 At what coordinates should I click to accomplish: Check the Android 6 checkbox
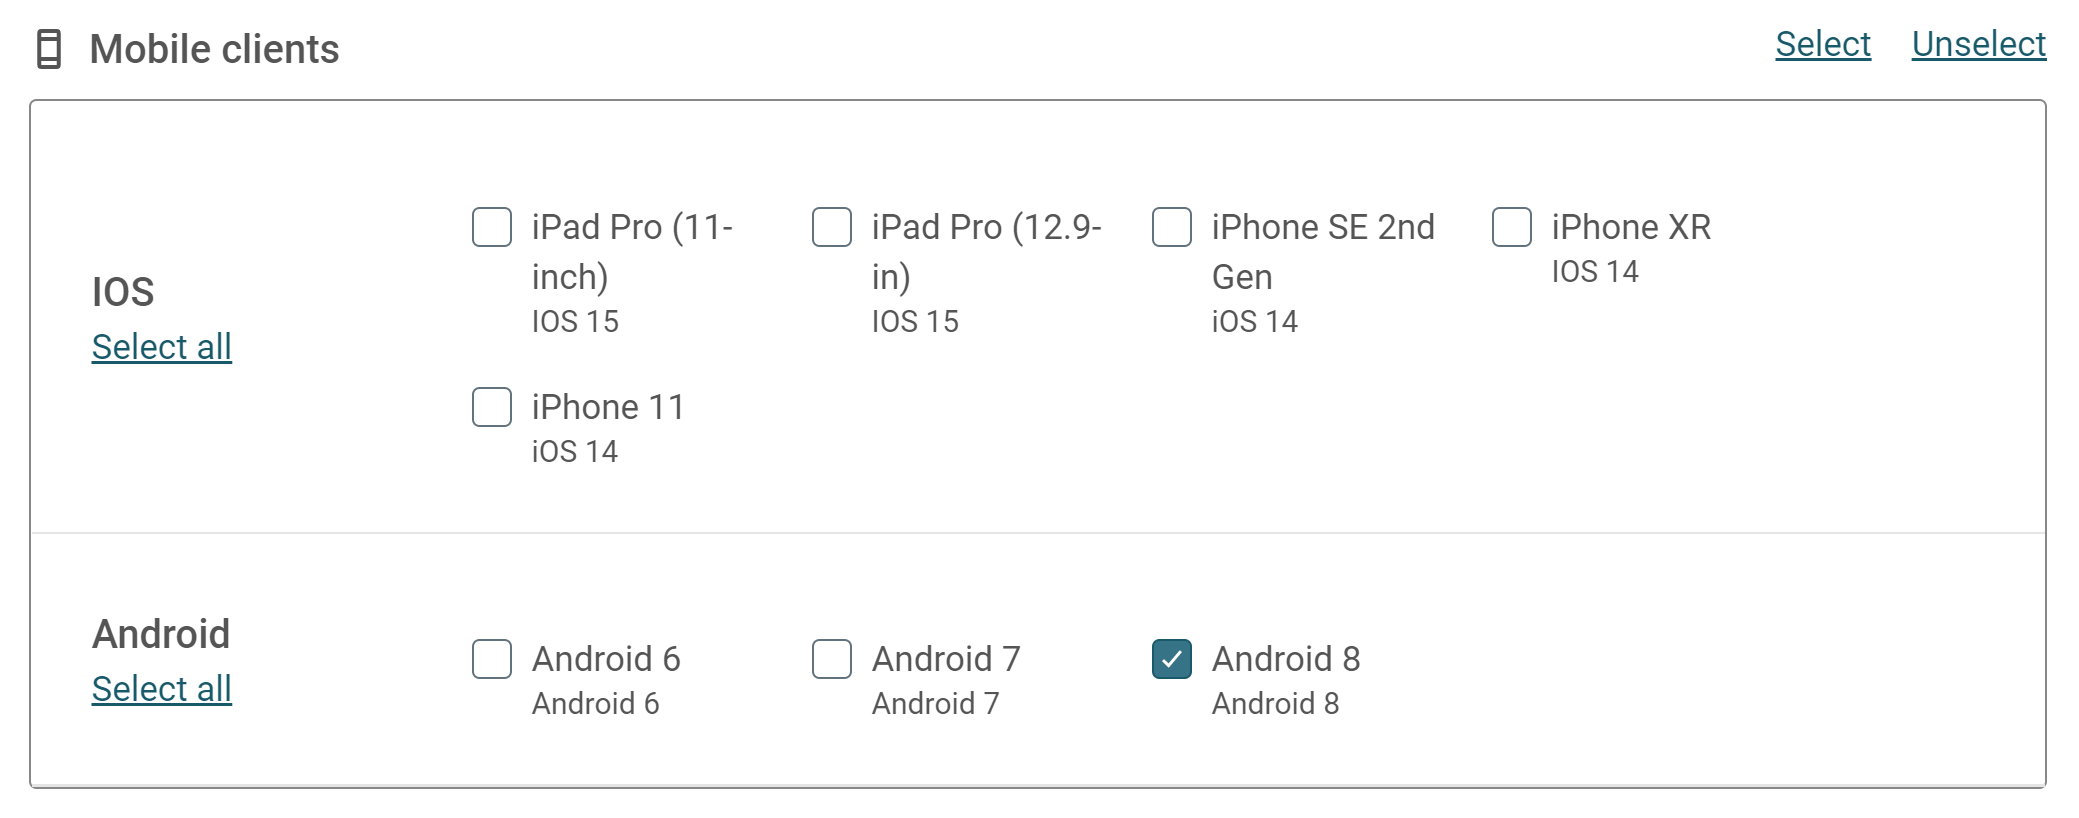click(492, 659)
